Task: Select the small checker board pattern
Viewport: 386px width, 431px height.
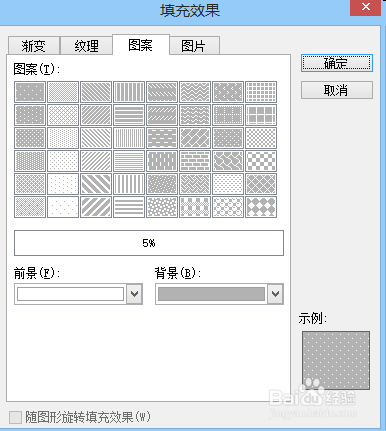Action: (x=261, y=138)
